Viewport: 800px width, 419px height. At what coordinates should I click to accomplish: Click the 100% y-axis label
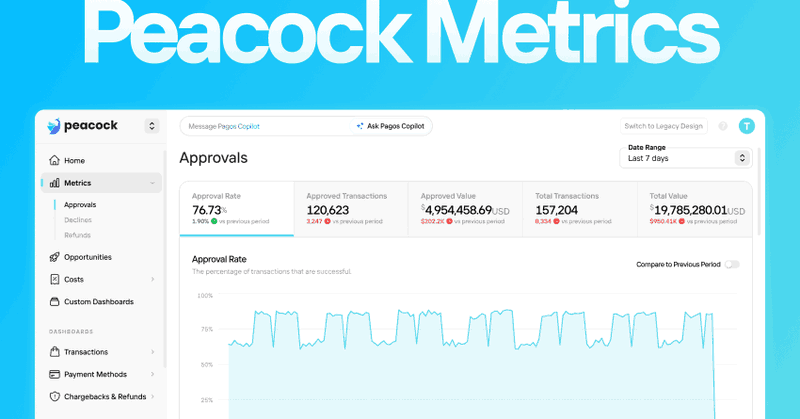[x=205, y=295]
